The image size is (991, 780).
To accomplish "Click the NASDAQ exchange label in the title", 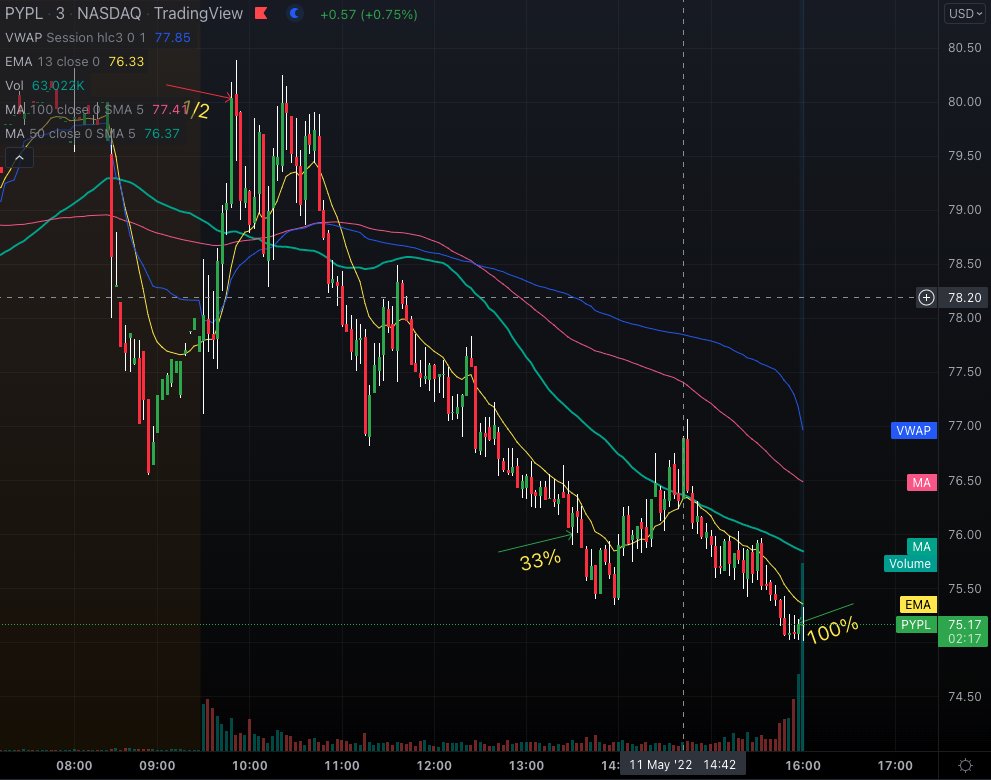I will (109, 13).
